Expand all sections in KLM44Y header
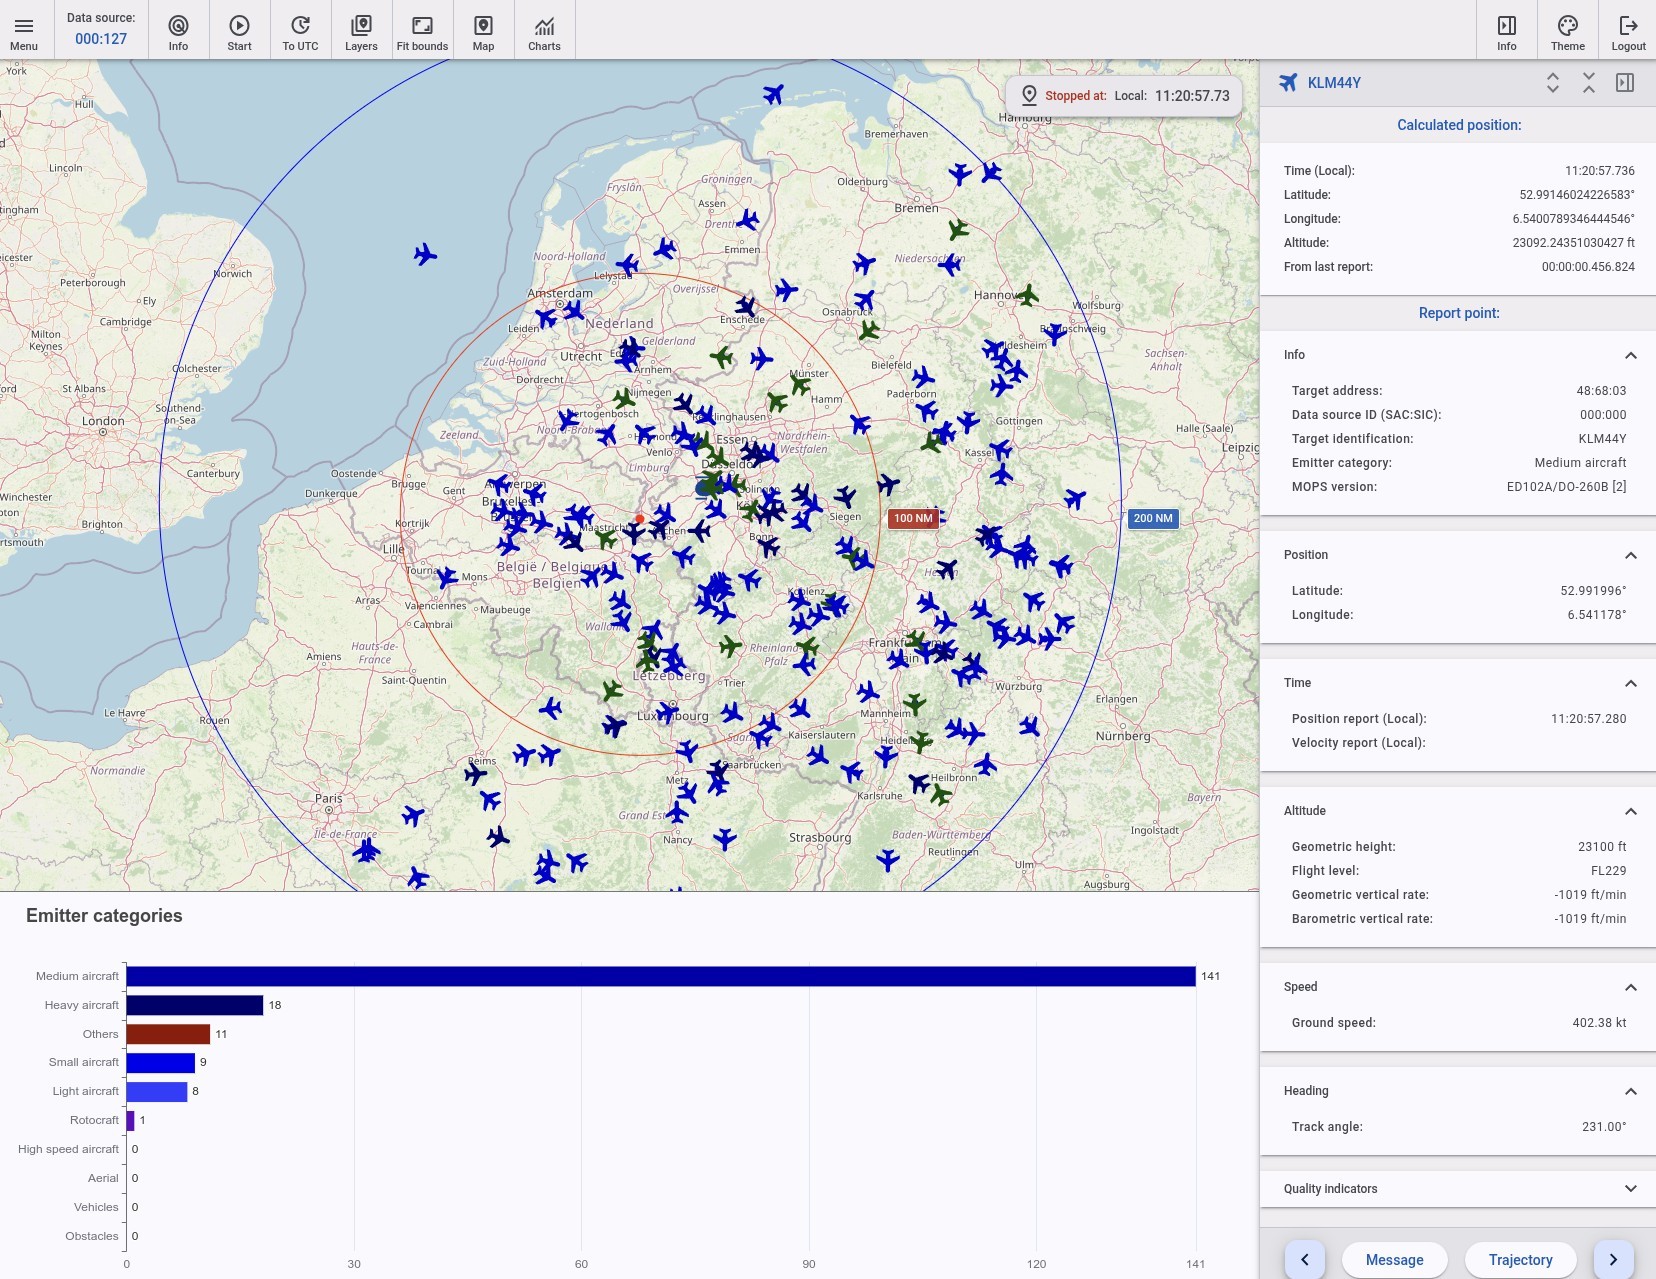 (1552, 83)
